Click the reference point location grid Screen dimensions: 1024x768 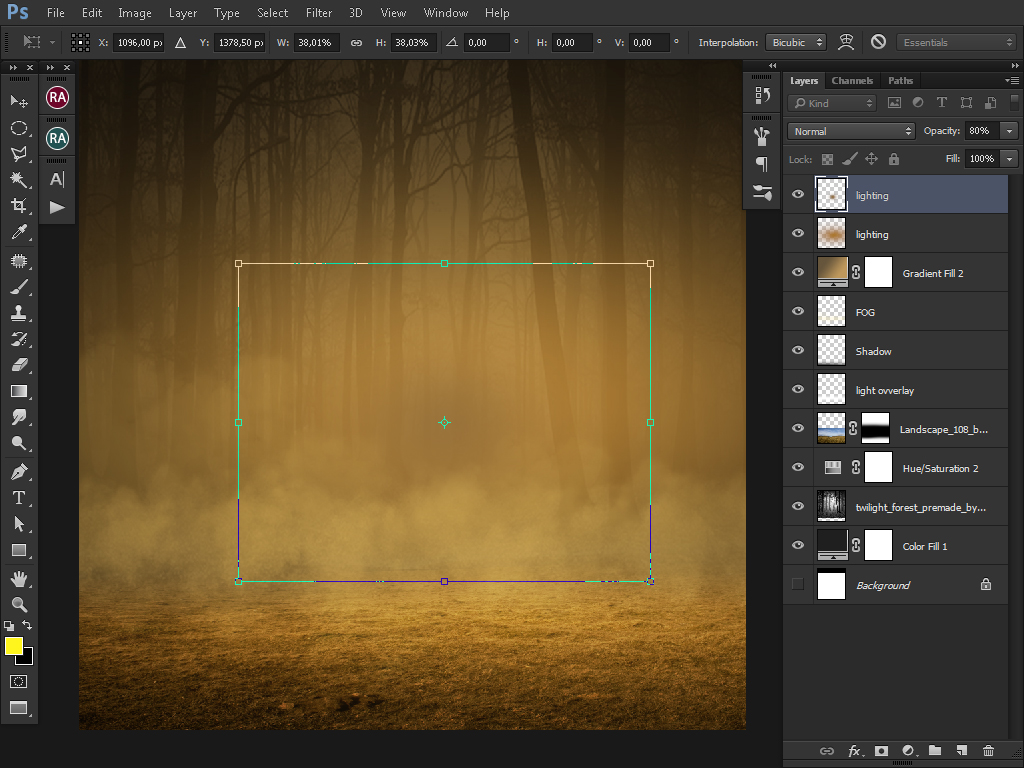tap(80, 42)
